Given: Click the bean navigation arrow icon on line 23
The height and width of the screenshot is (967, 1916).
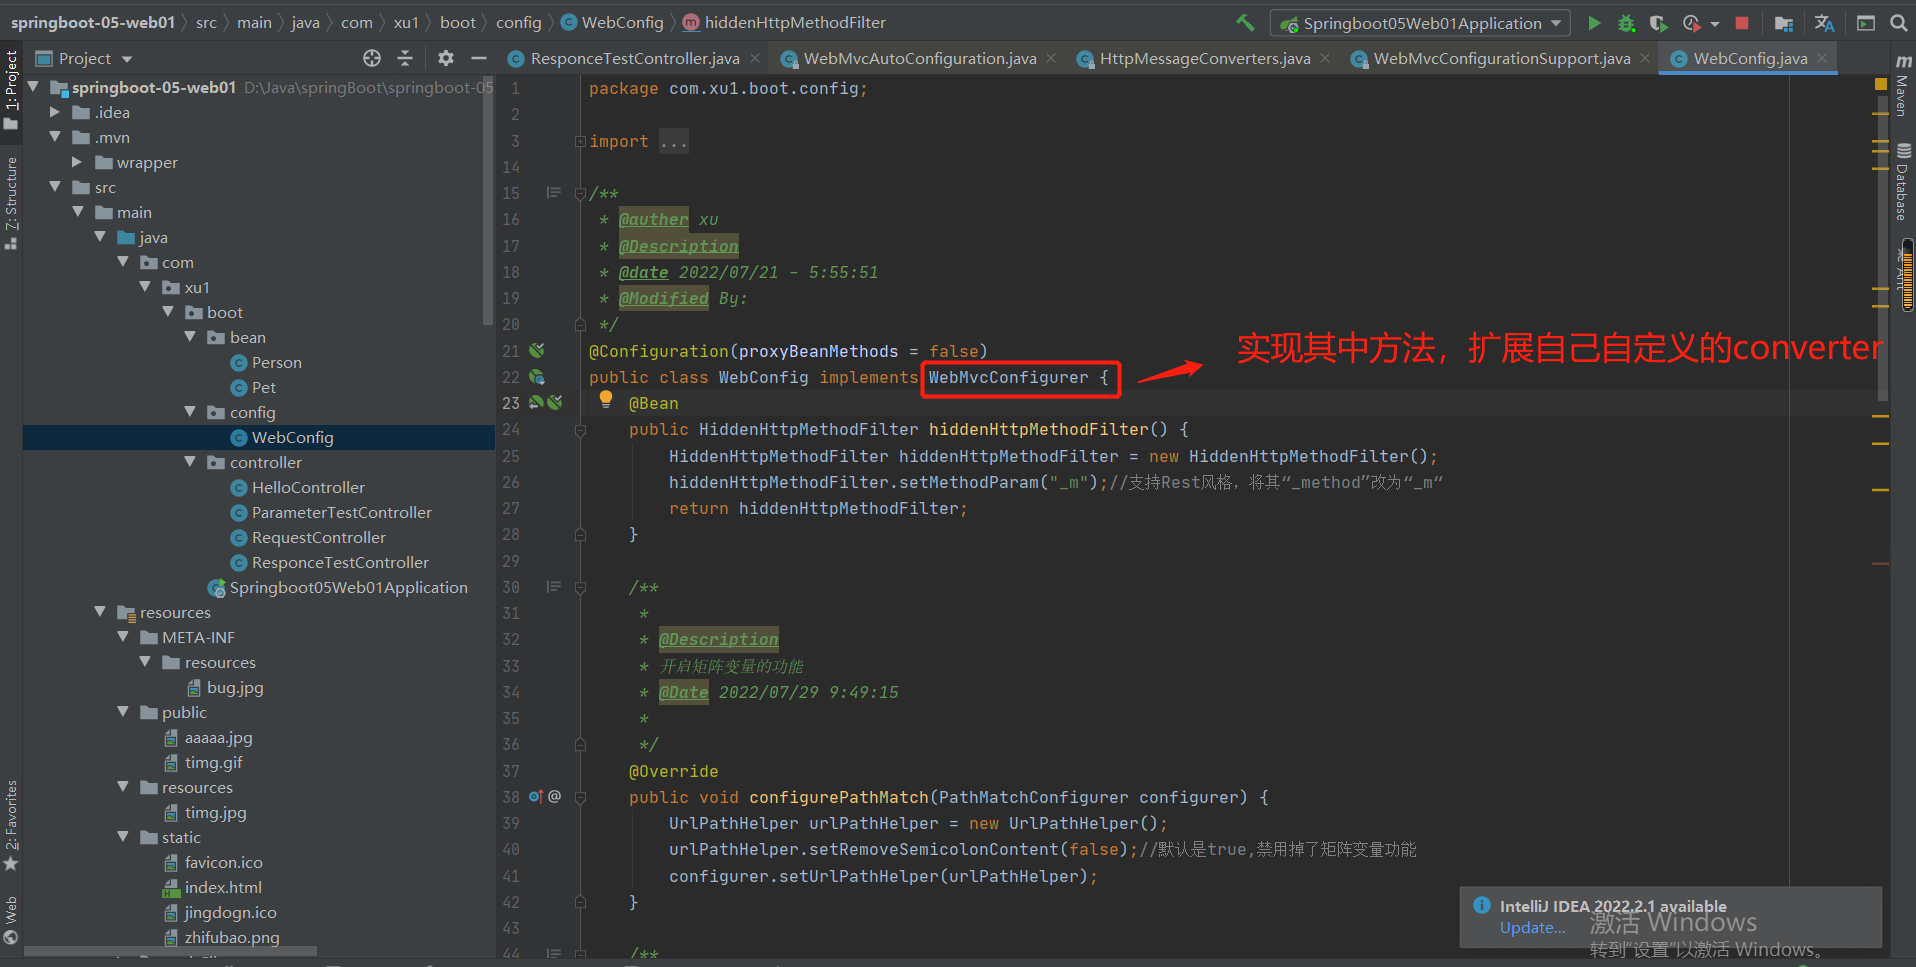Looking at the screenshot, I should pyautogui.click(x=536, y=403).
